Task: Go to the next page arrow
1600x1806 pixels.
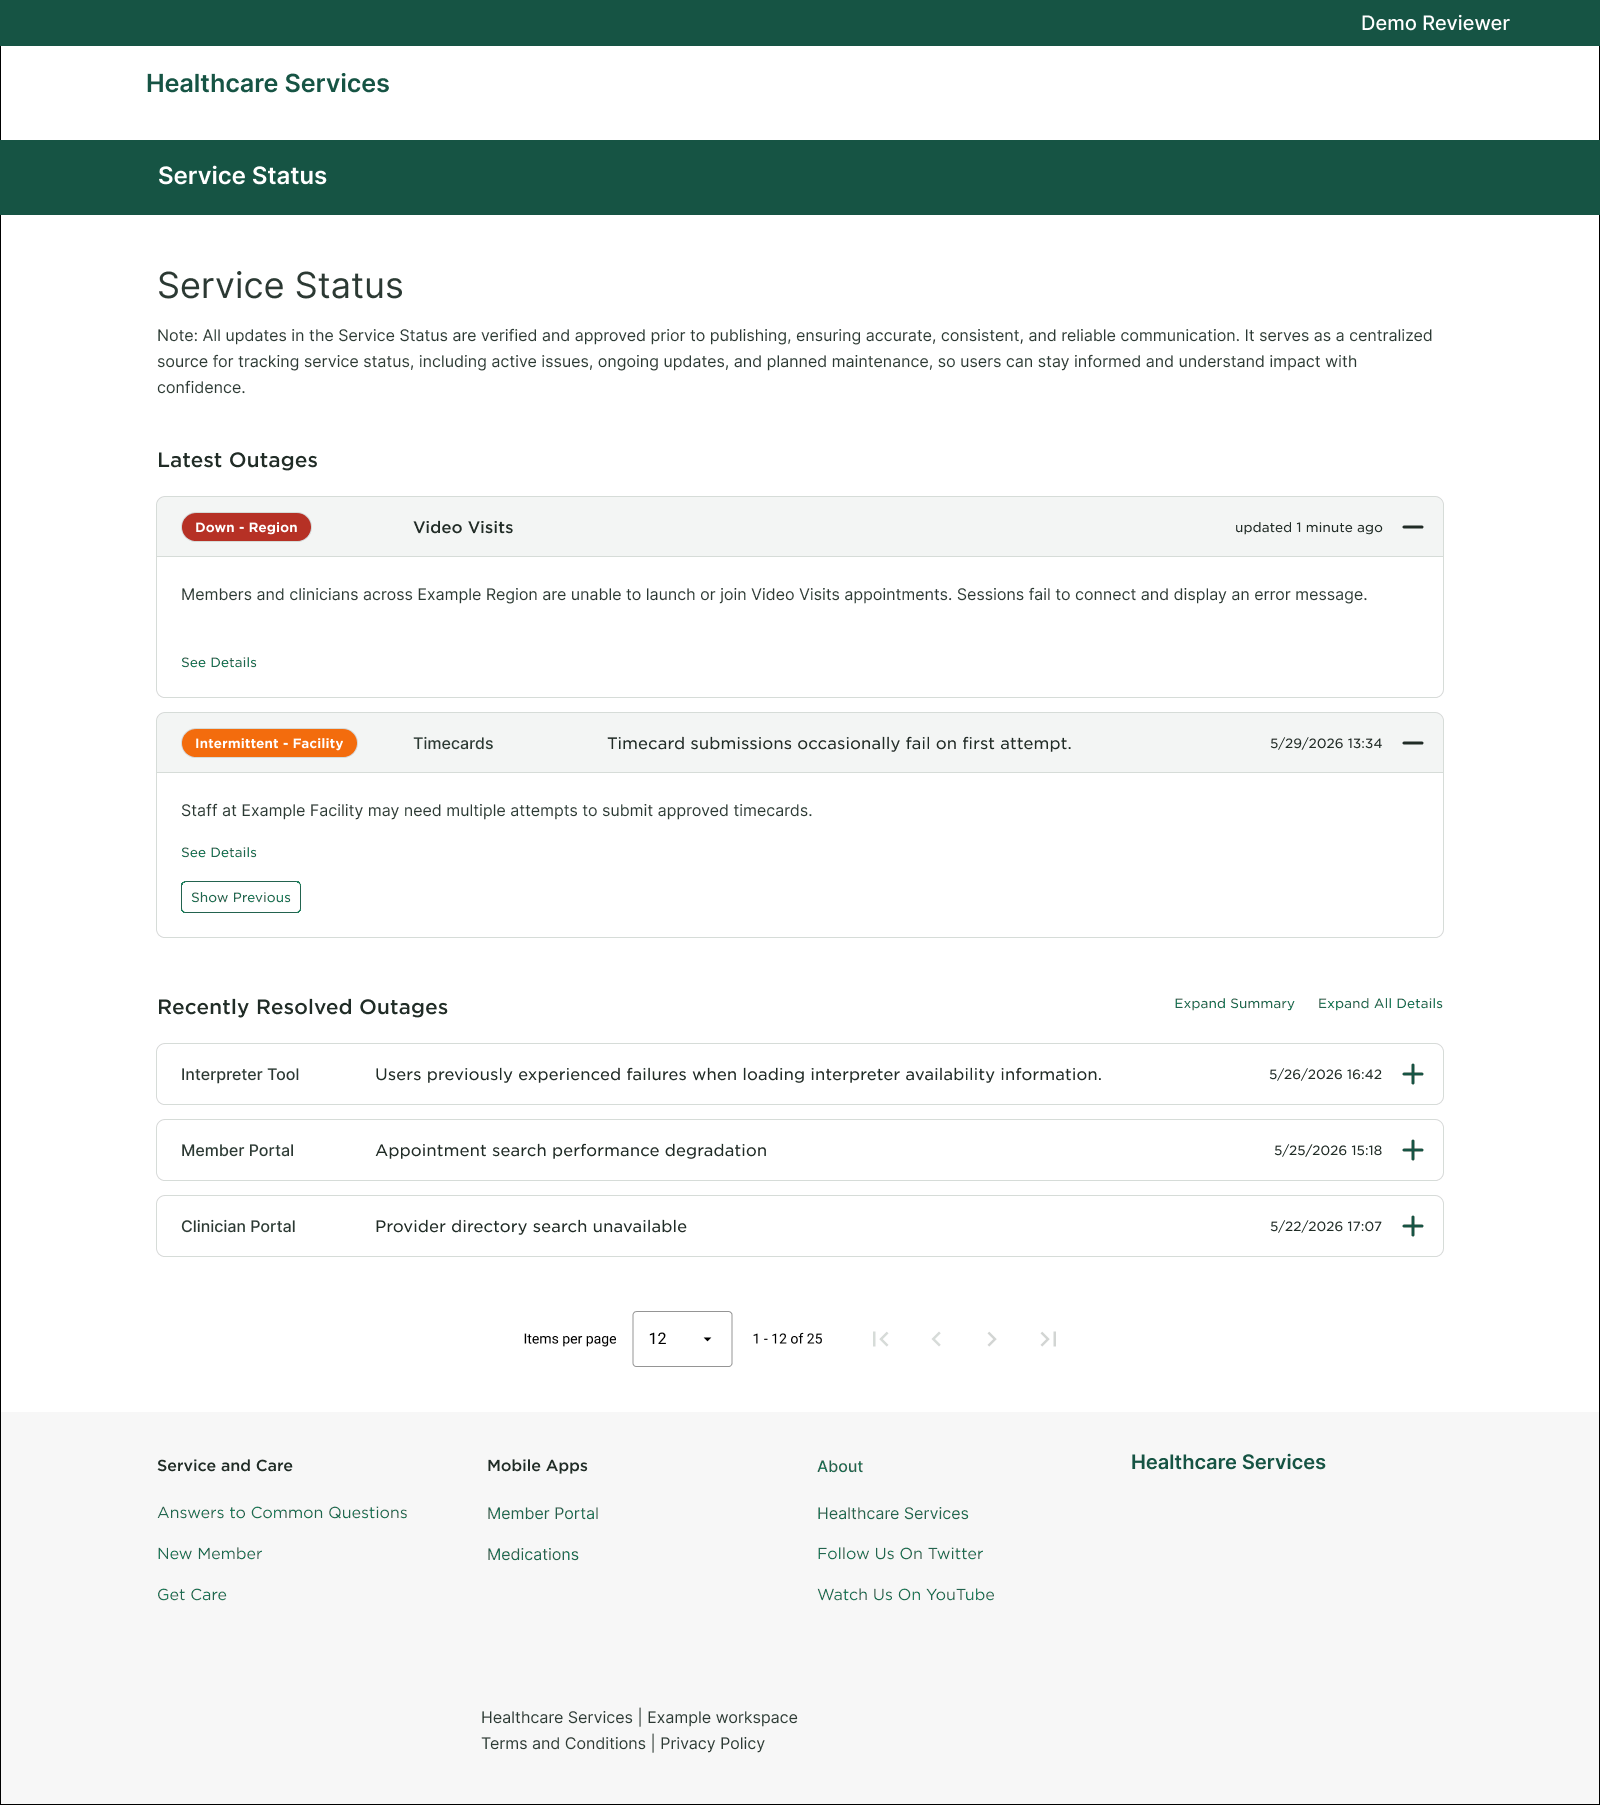Action: click(x=992, y=1339)
